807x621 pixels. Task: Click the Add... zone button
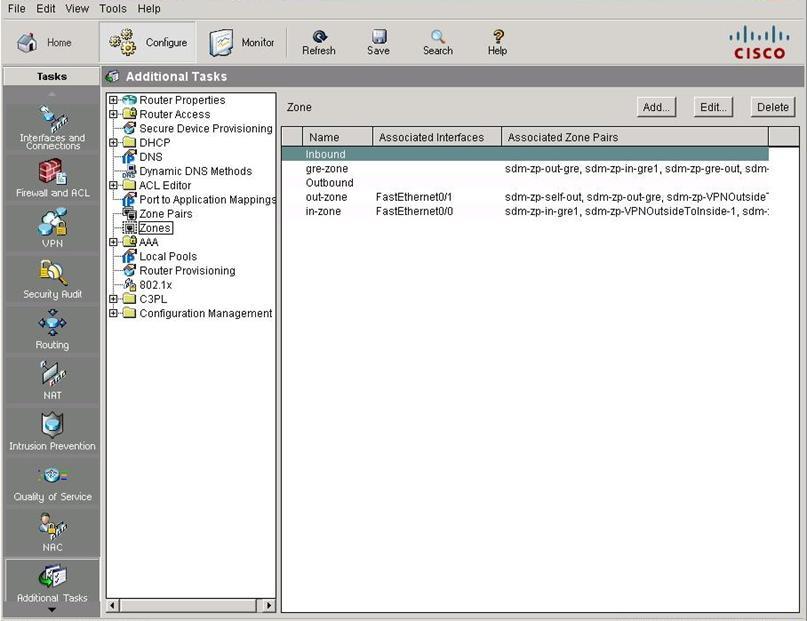coord(656,107)
